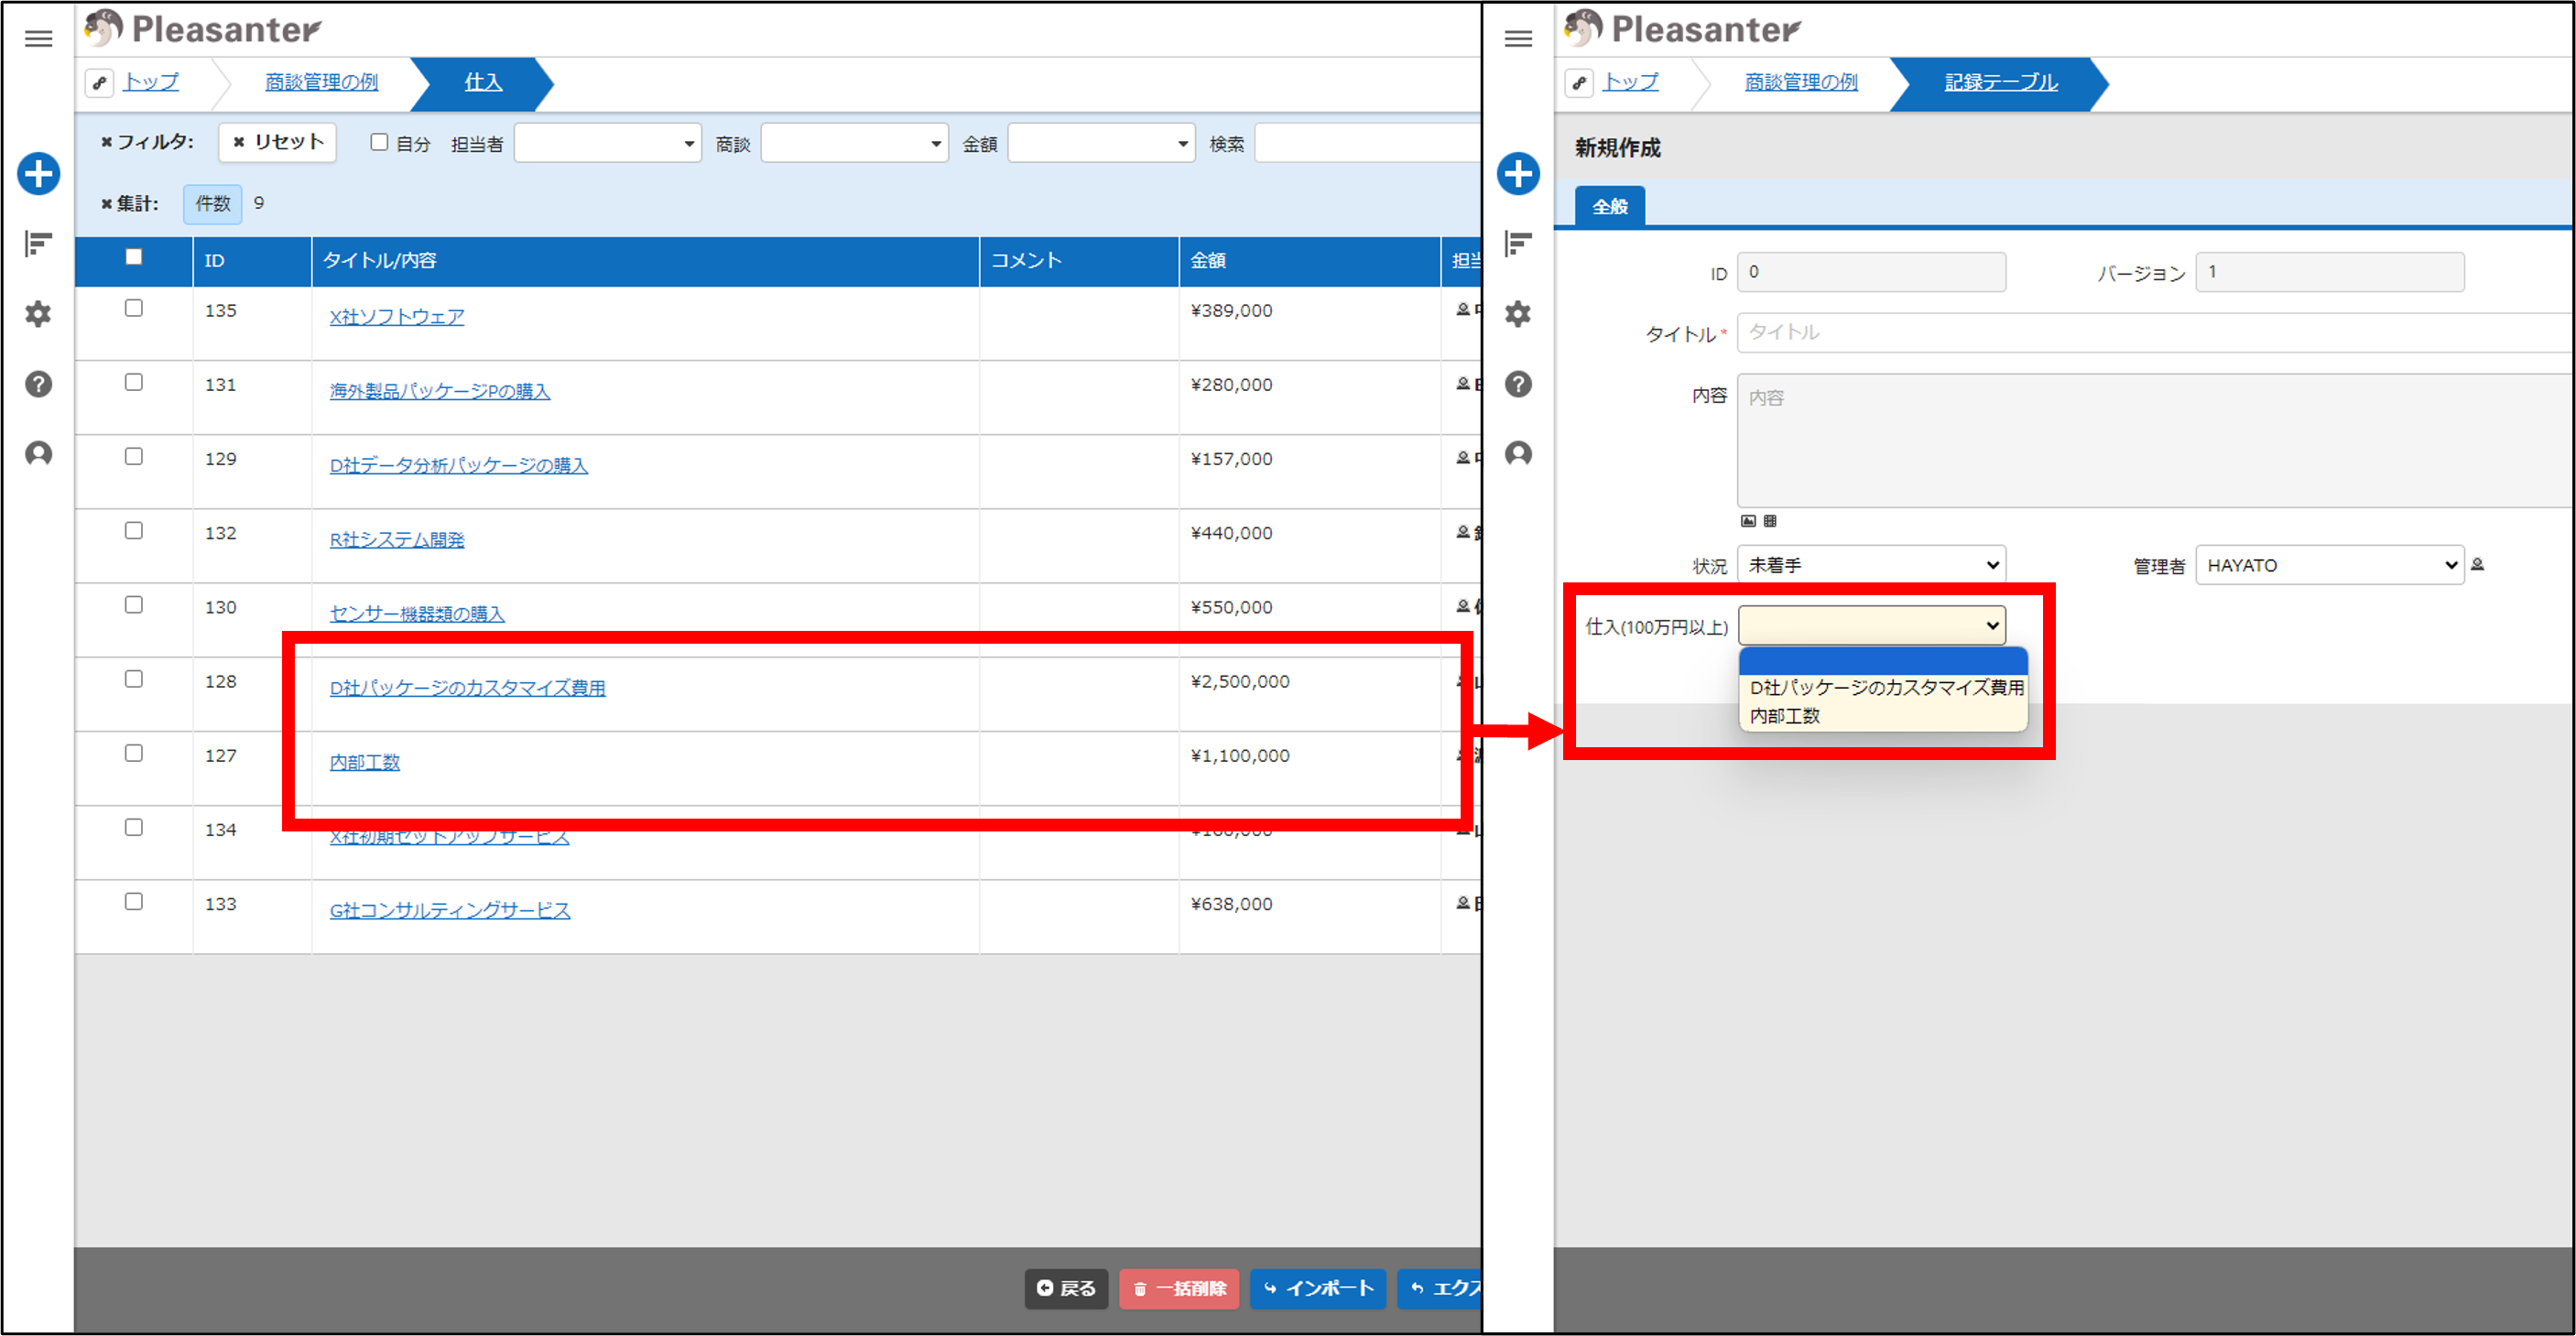Select D社パッケージのカスタマイズ費用 dropdown option
This screenshot has width=2576, height=1336.
[1885, 688]
